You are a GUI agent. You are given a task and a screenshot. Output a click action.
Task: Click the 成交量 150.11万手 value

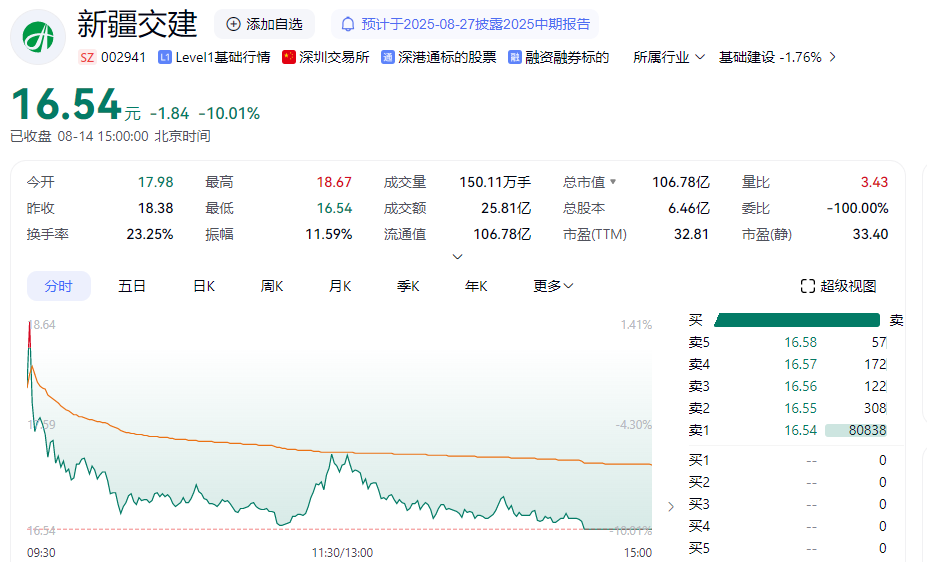point(495,182)
